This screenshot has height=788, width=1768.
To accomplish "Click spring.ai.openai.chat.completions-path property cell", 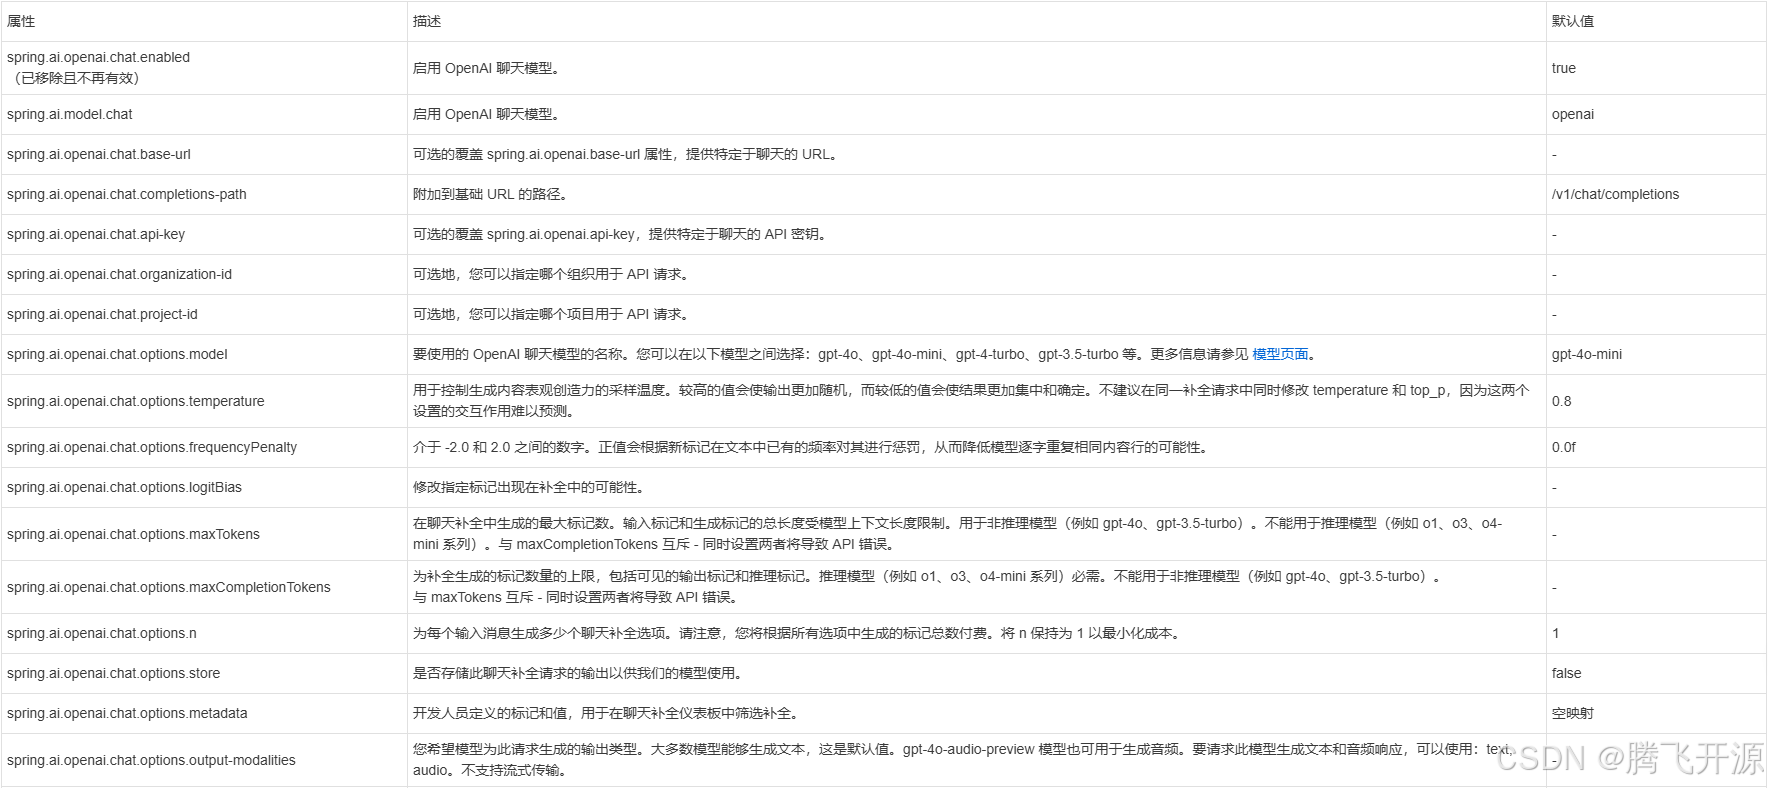I will point(204,194).
